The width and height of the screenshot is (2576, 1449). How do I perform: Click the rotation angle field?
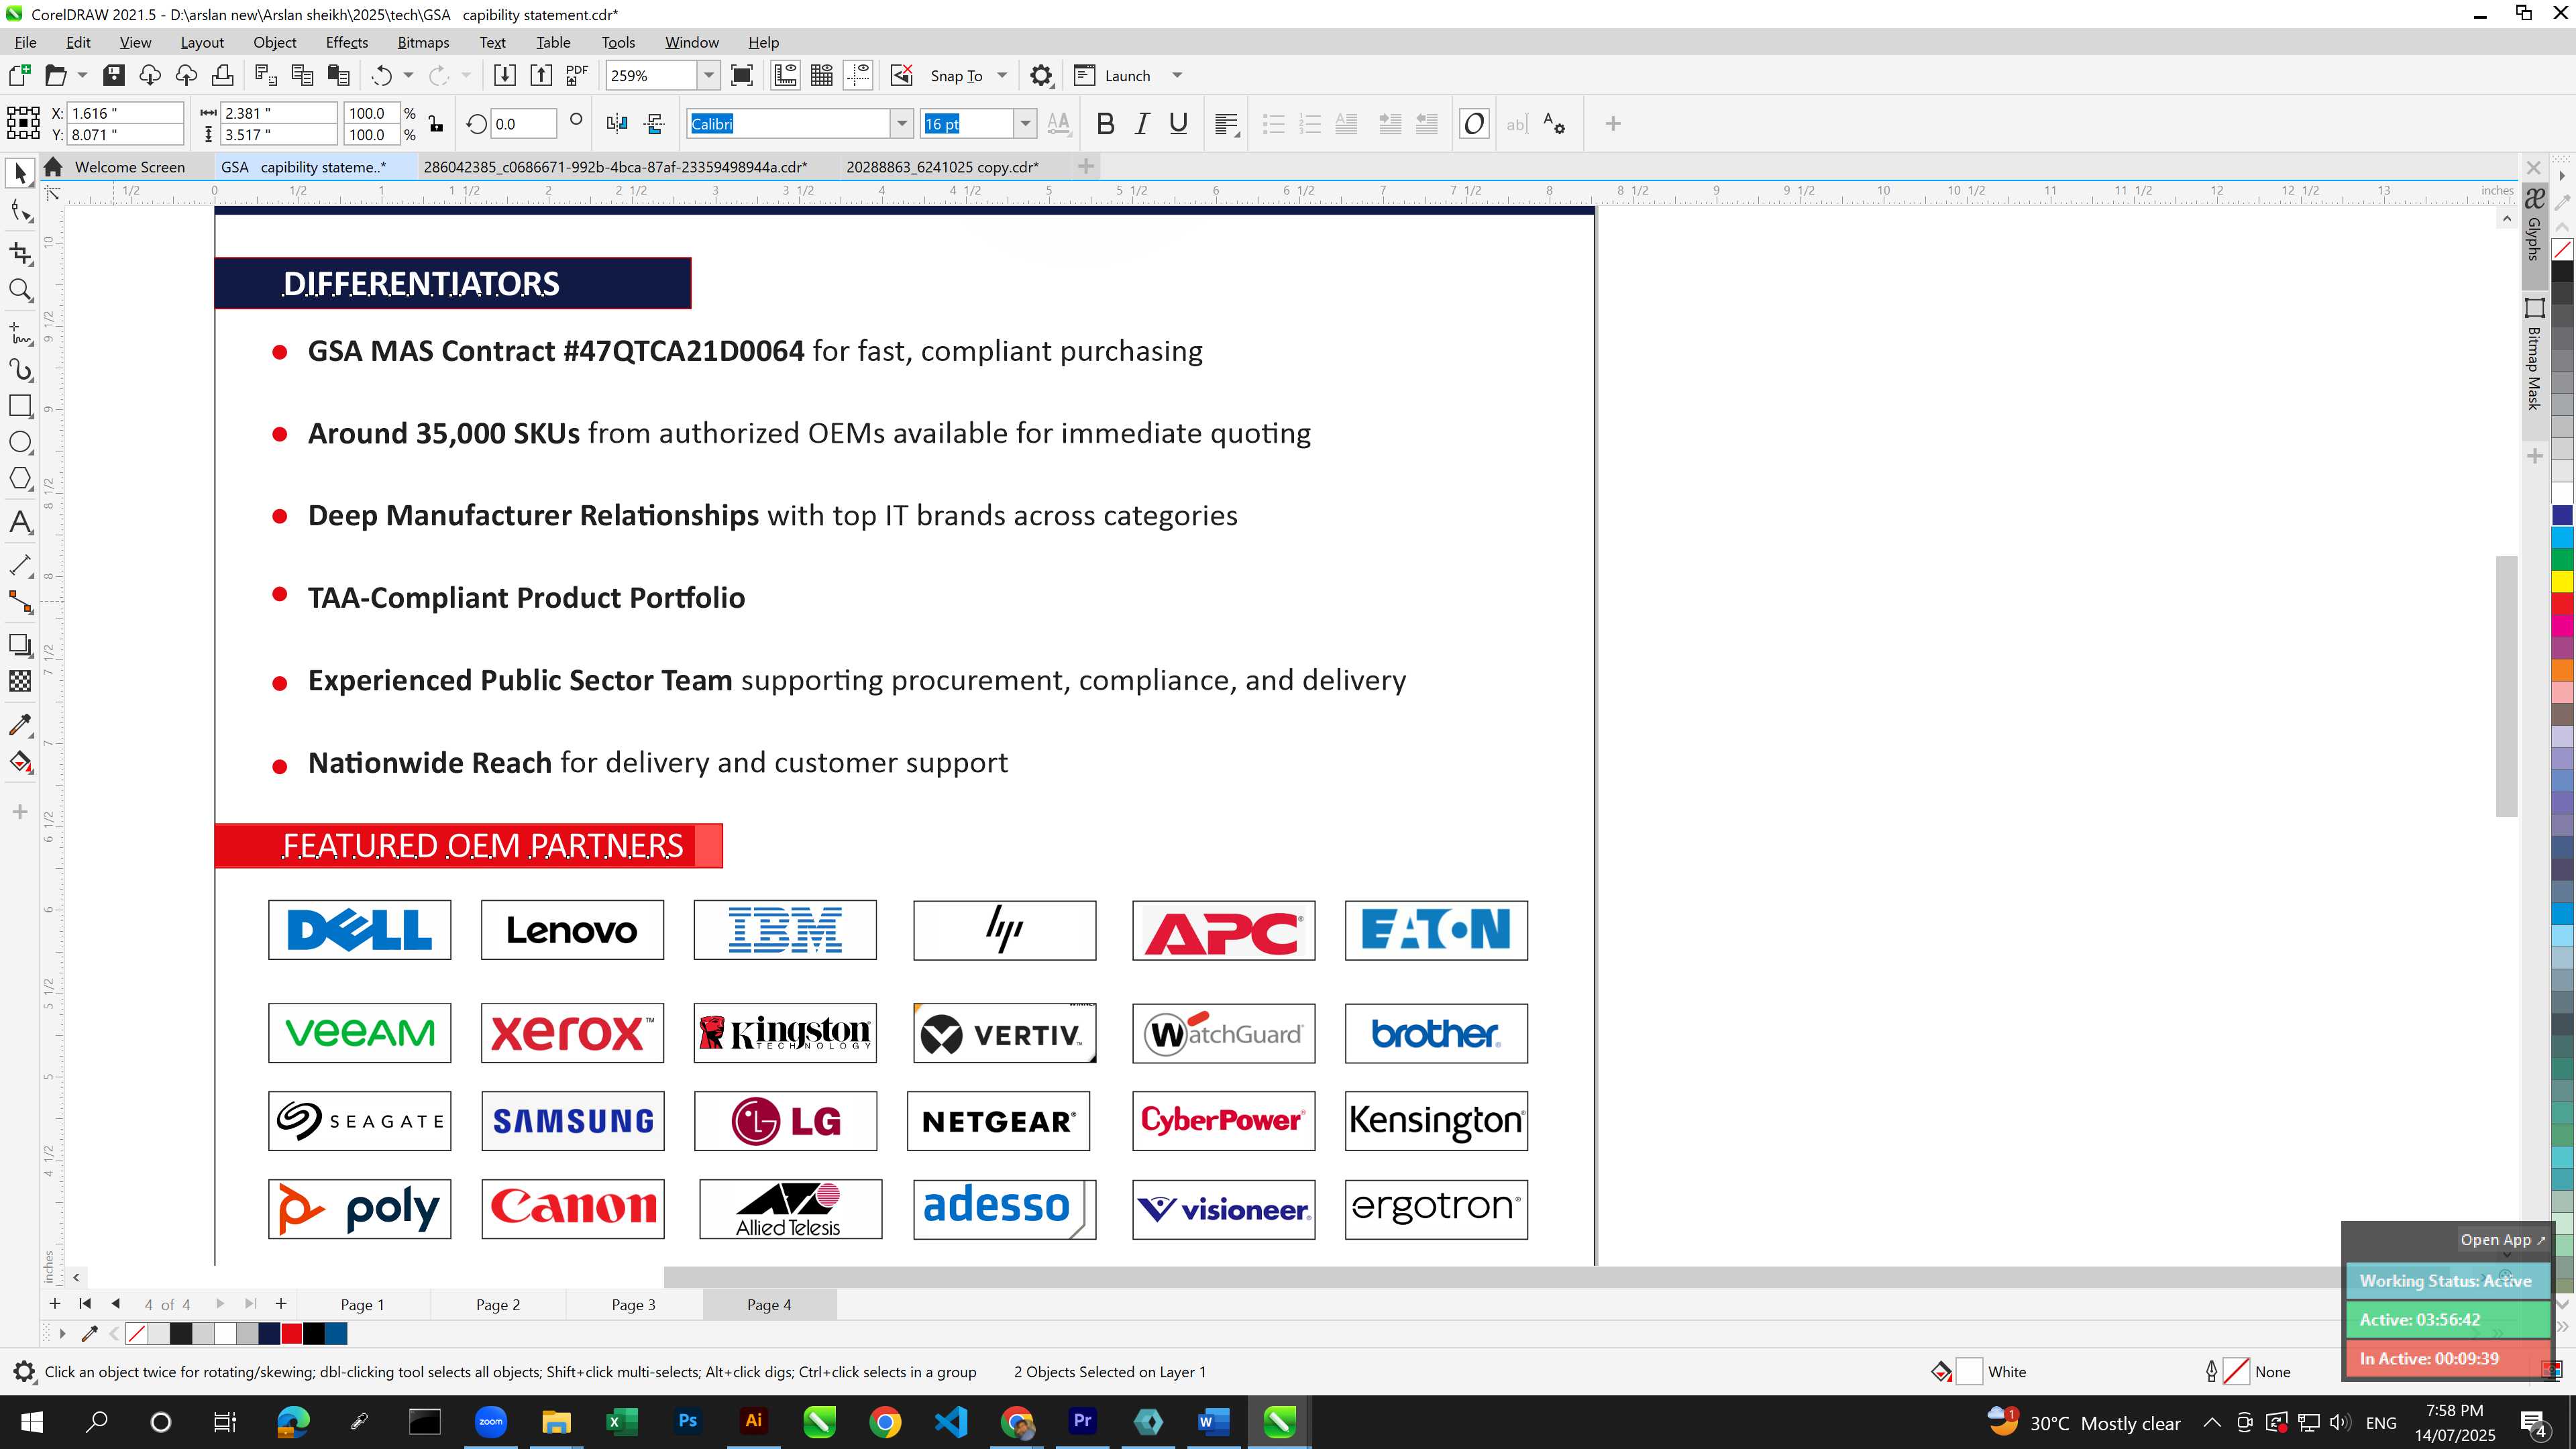tap(523, 124)
